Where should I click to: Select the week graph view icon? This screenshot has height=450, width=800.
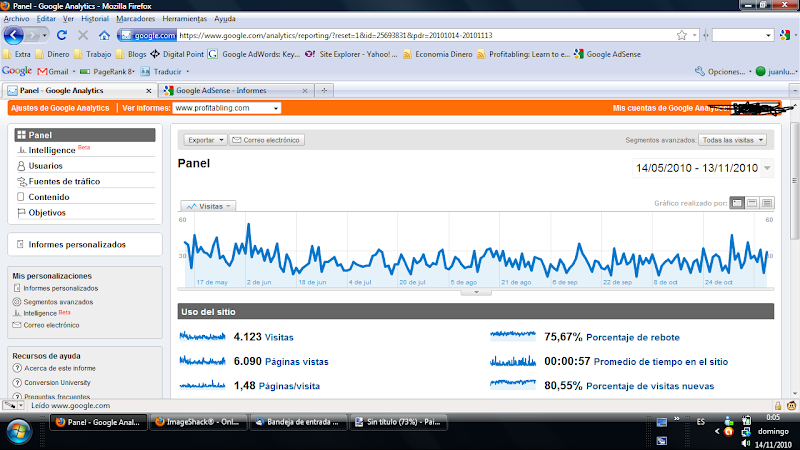752,203
